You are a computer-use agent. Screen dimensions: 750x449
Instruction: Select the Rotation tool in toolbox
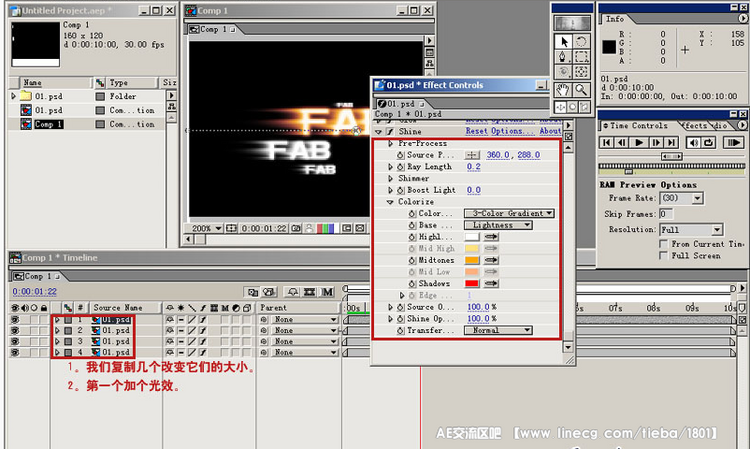tap(581, 42)
